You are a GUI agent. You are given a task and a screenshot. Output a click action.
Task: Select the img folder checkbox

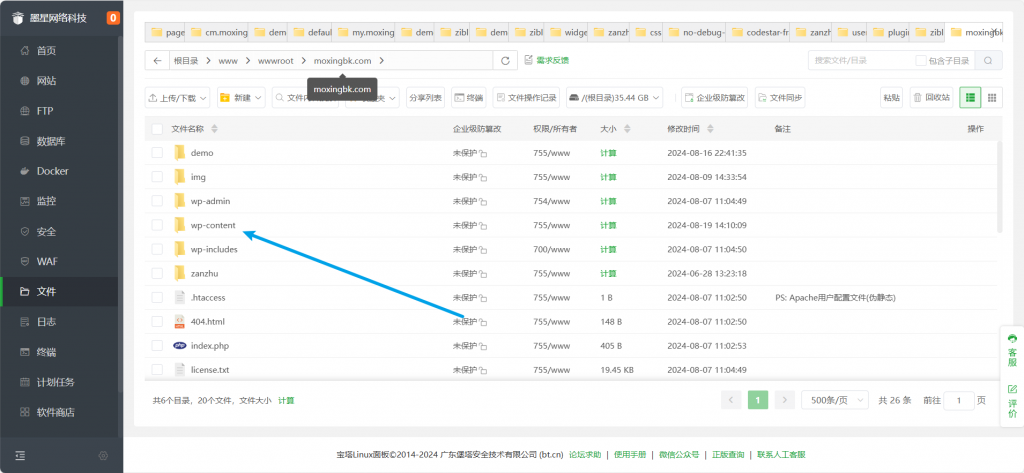(x=157, y=177)
